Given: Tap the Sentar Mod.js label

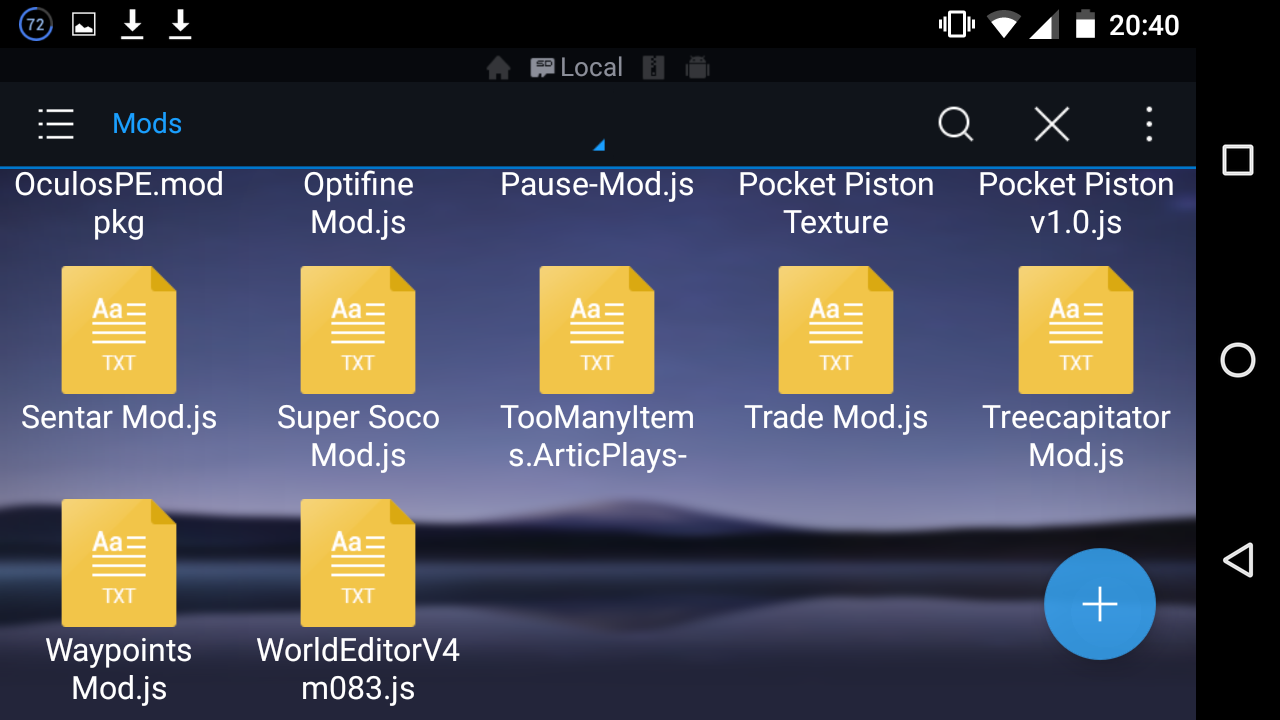Looking at the screenshot, I should point(119,417).
